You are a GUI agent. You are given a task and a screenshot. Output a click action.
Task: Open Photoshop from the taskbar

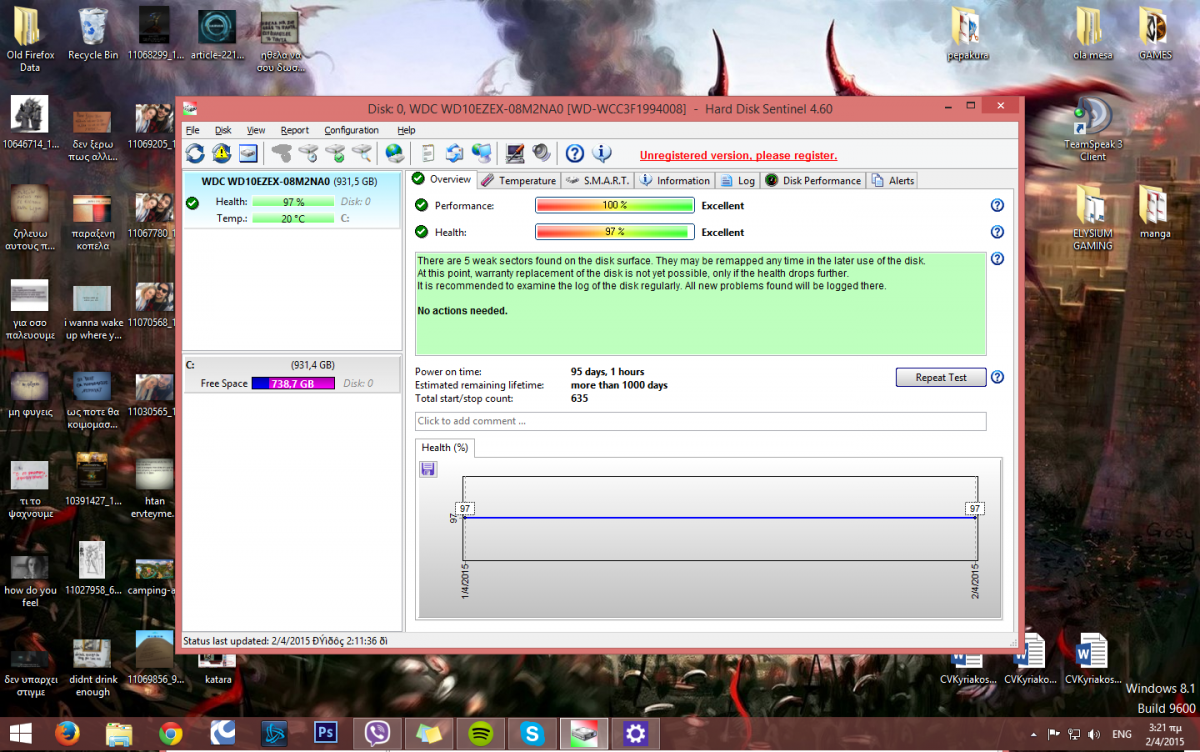tap(326, 733)
